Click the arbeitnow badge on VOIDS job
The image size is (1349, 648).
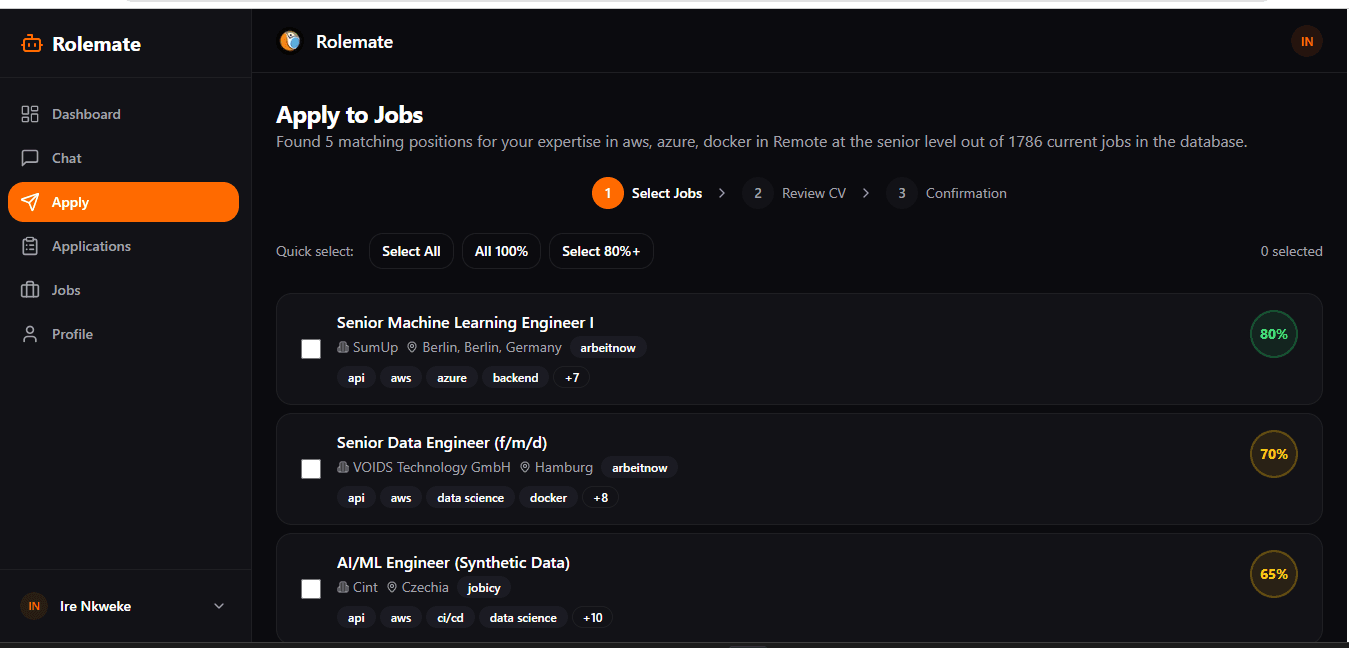(640, 468)
